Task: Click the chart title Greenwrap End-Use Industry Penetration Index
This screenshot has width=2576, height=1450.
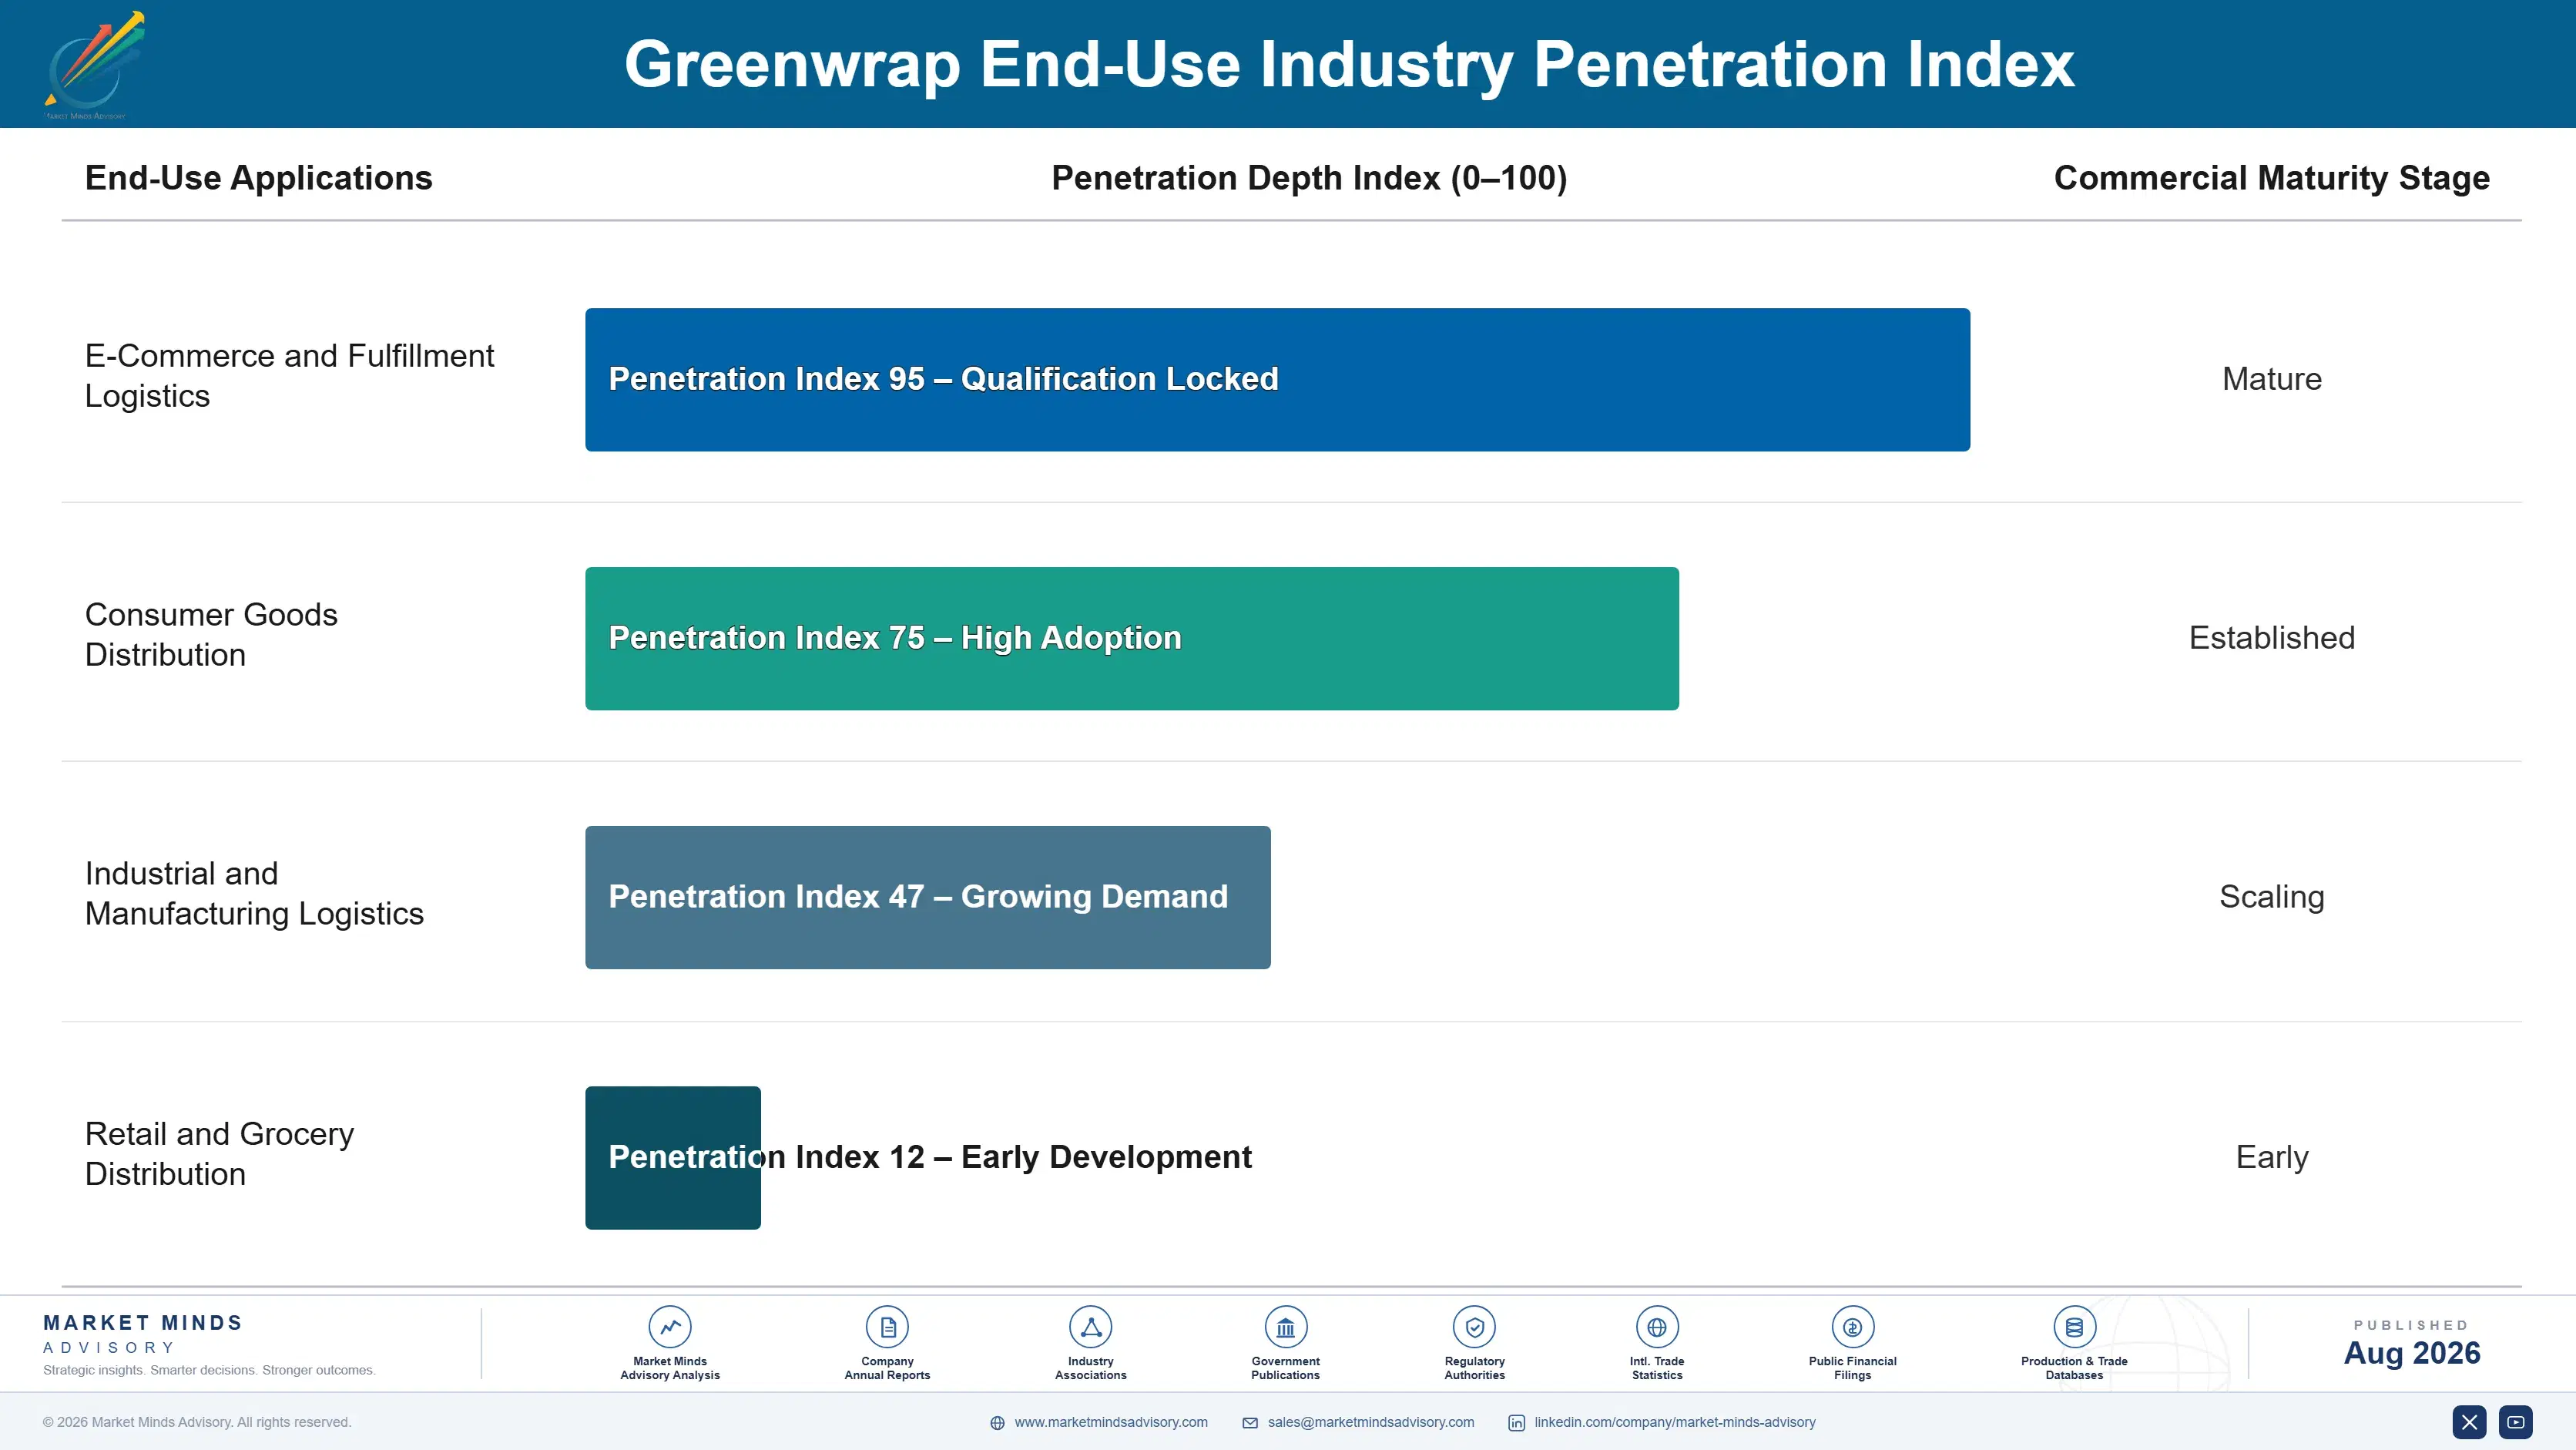Action: (1349, 64)
